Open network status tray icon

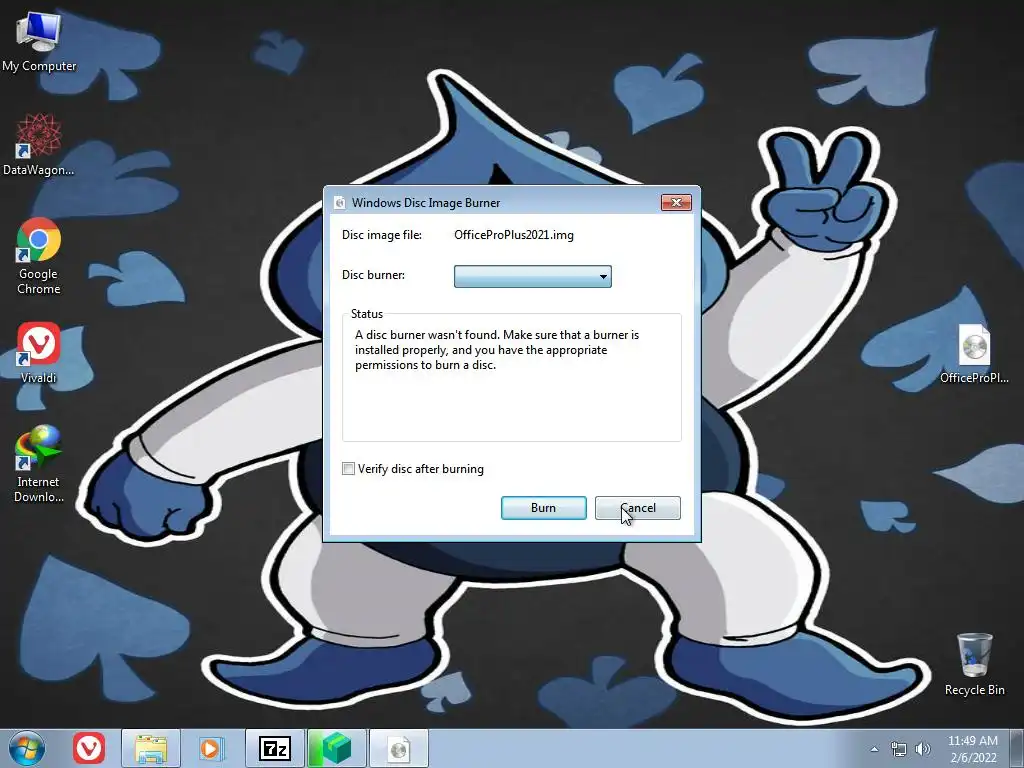899,749
